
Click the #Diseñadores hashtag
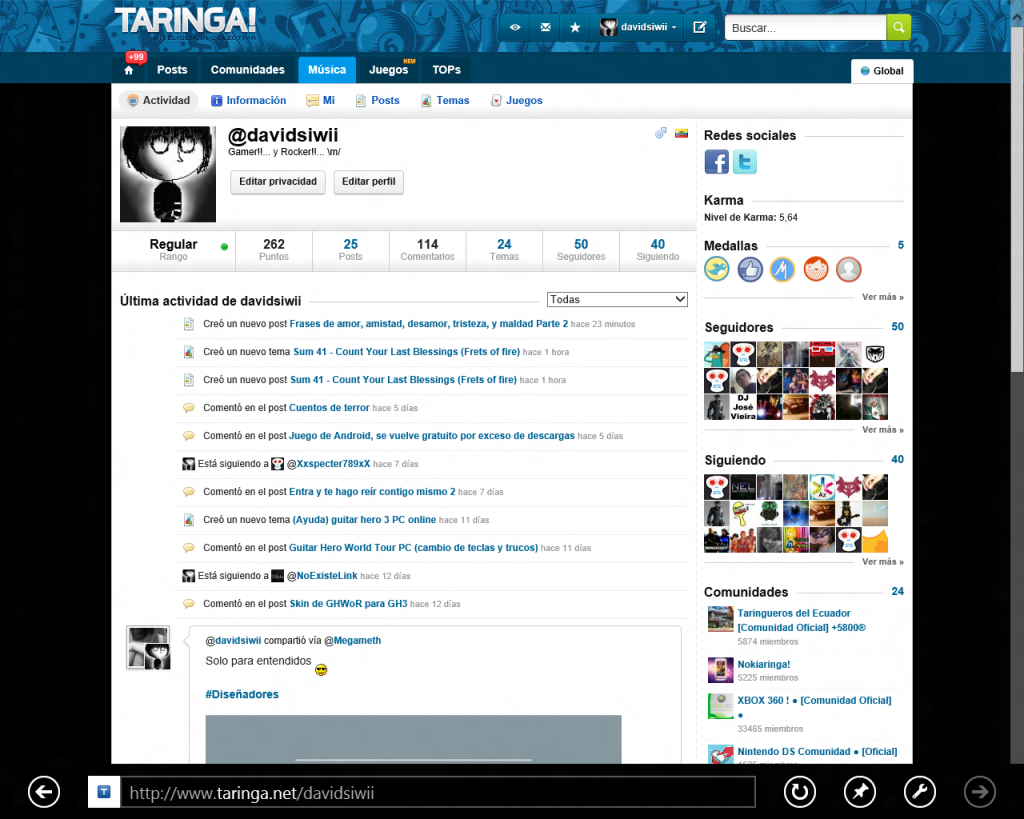(242, 694)
